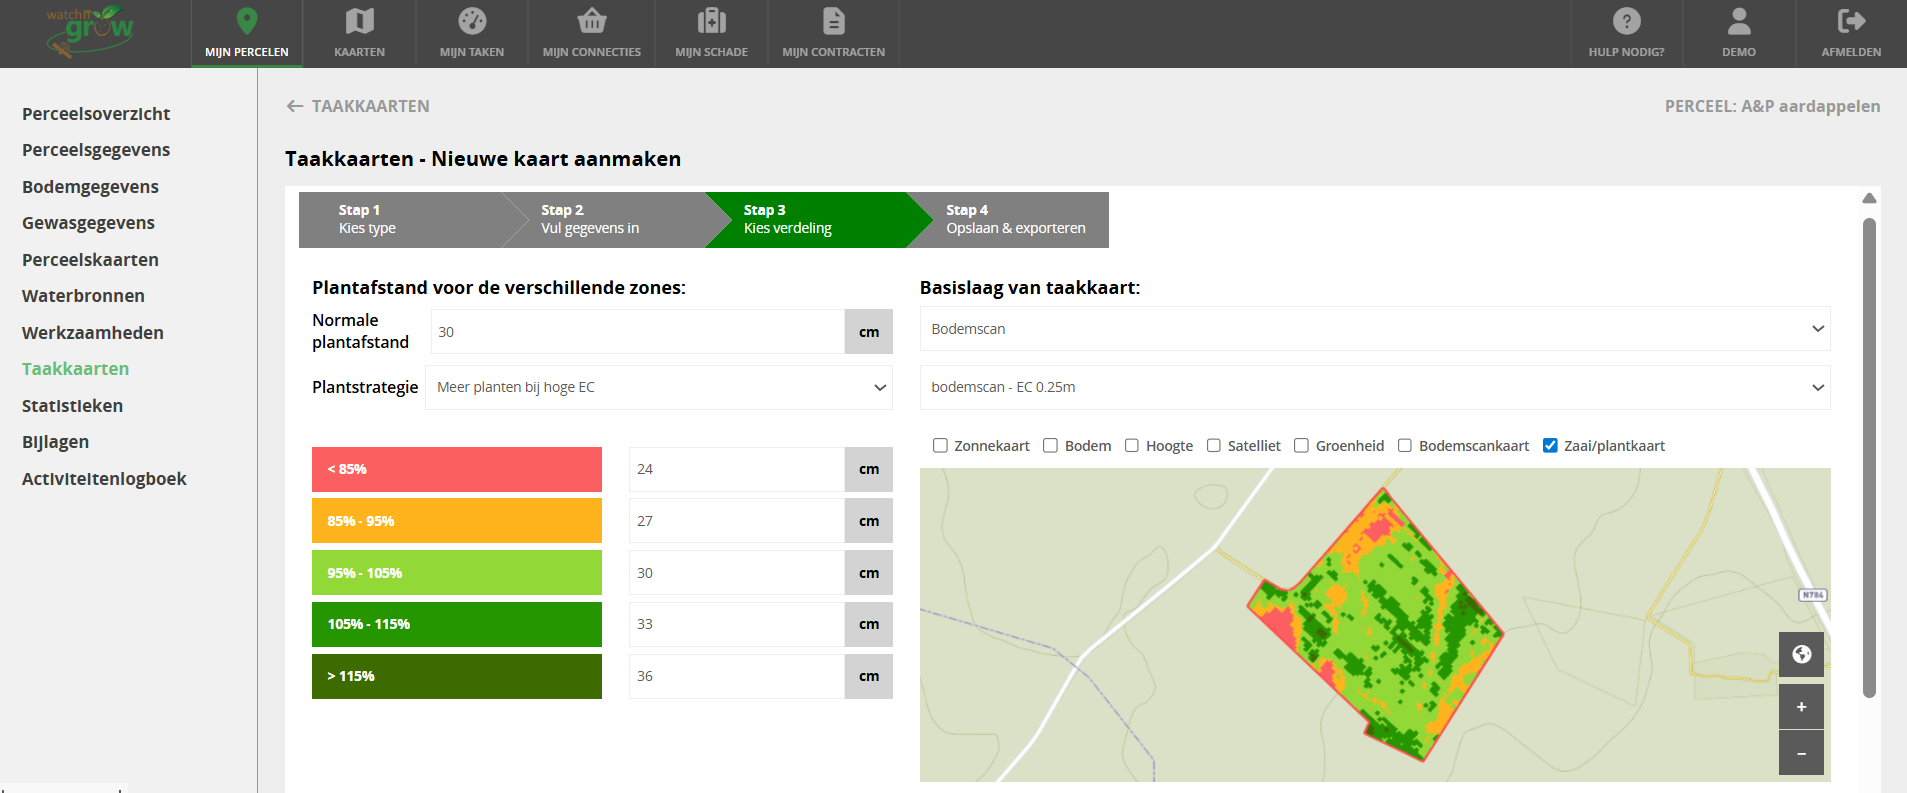
Task: Open the Mijn Percelen pin icon
Action: pos(247,21)
